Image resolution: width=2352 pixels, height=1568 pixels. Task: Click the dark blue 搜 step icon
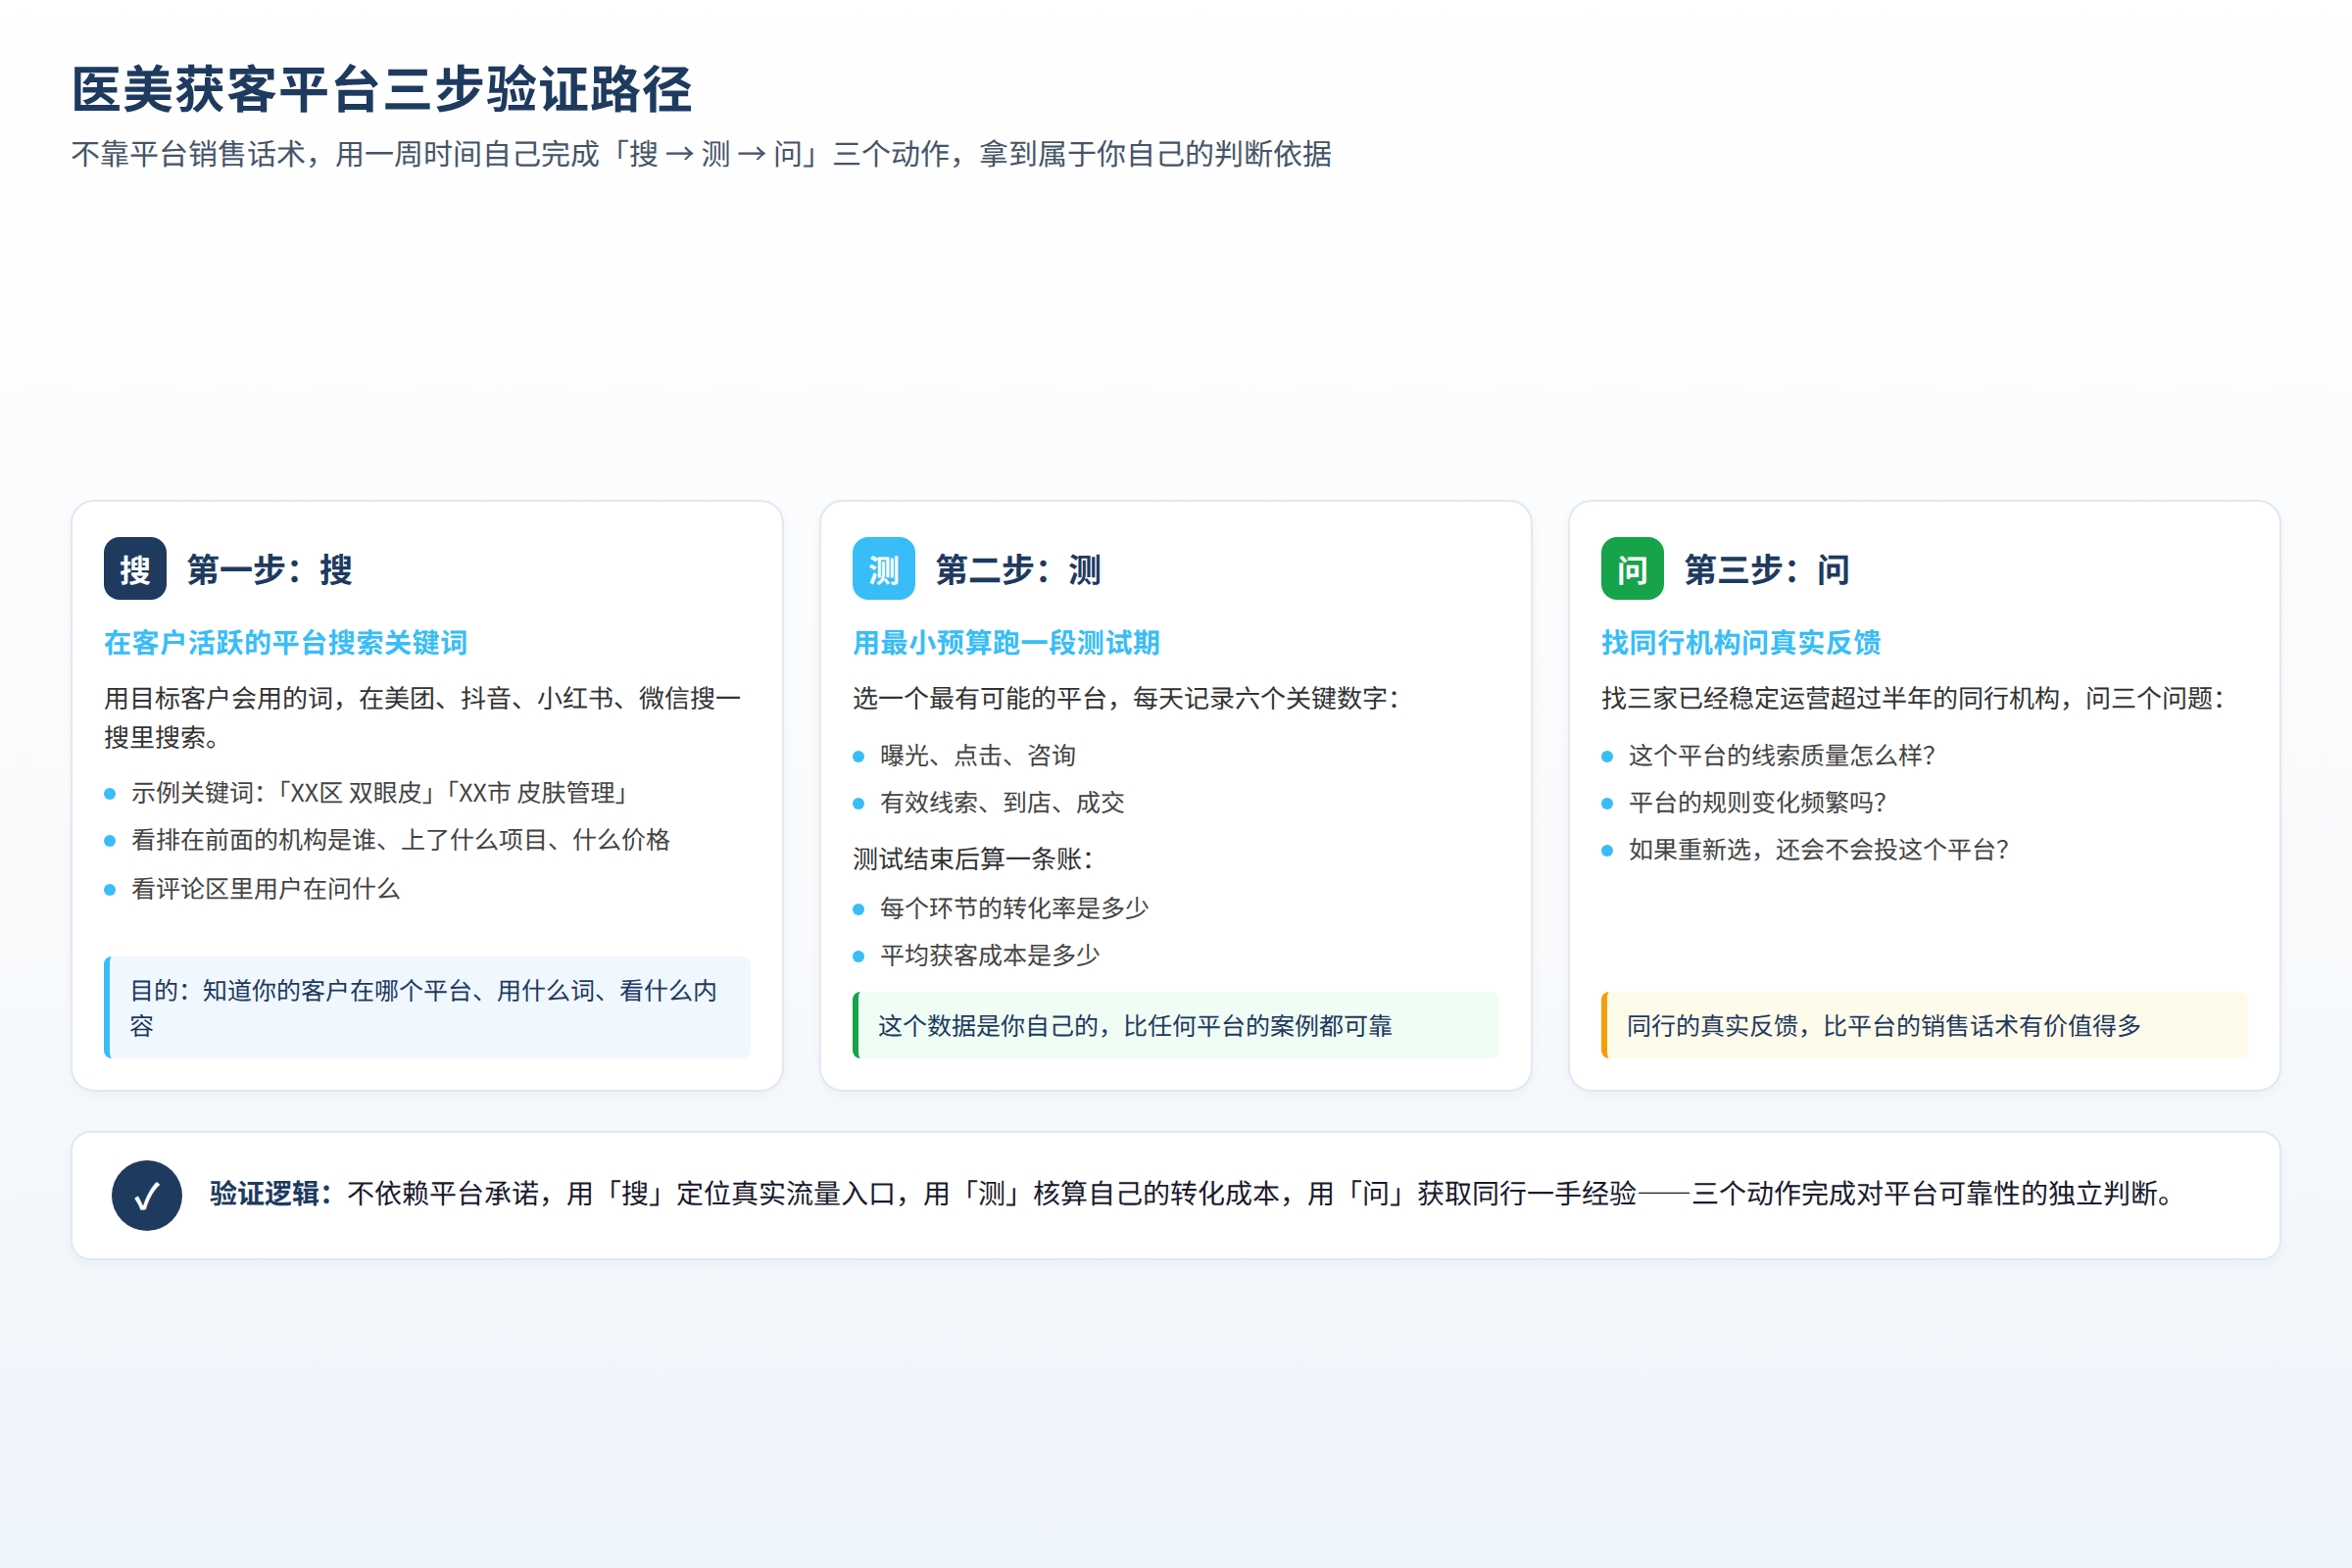pyautogui.click(x=135, y=569)
